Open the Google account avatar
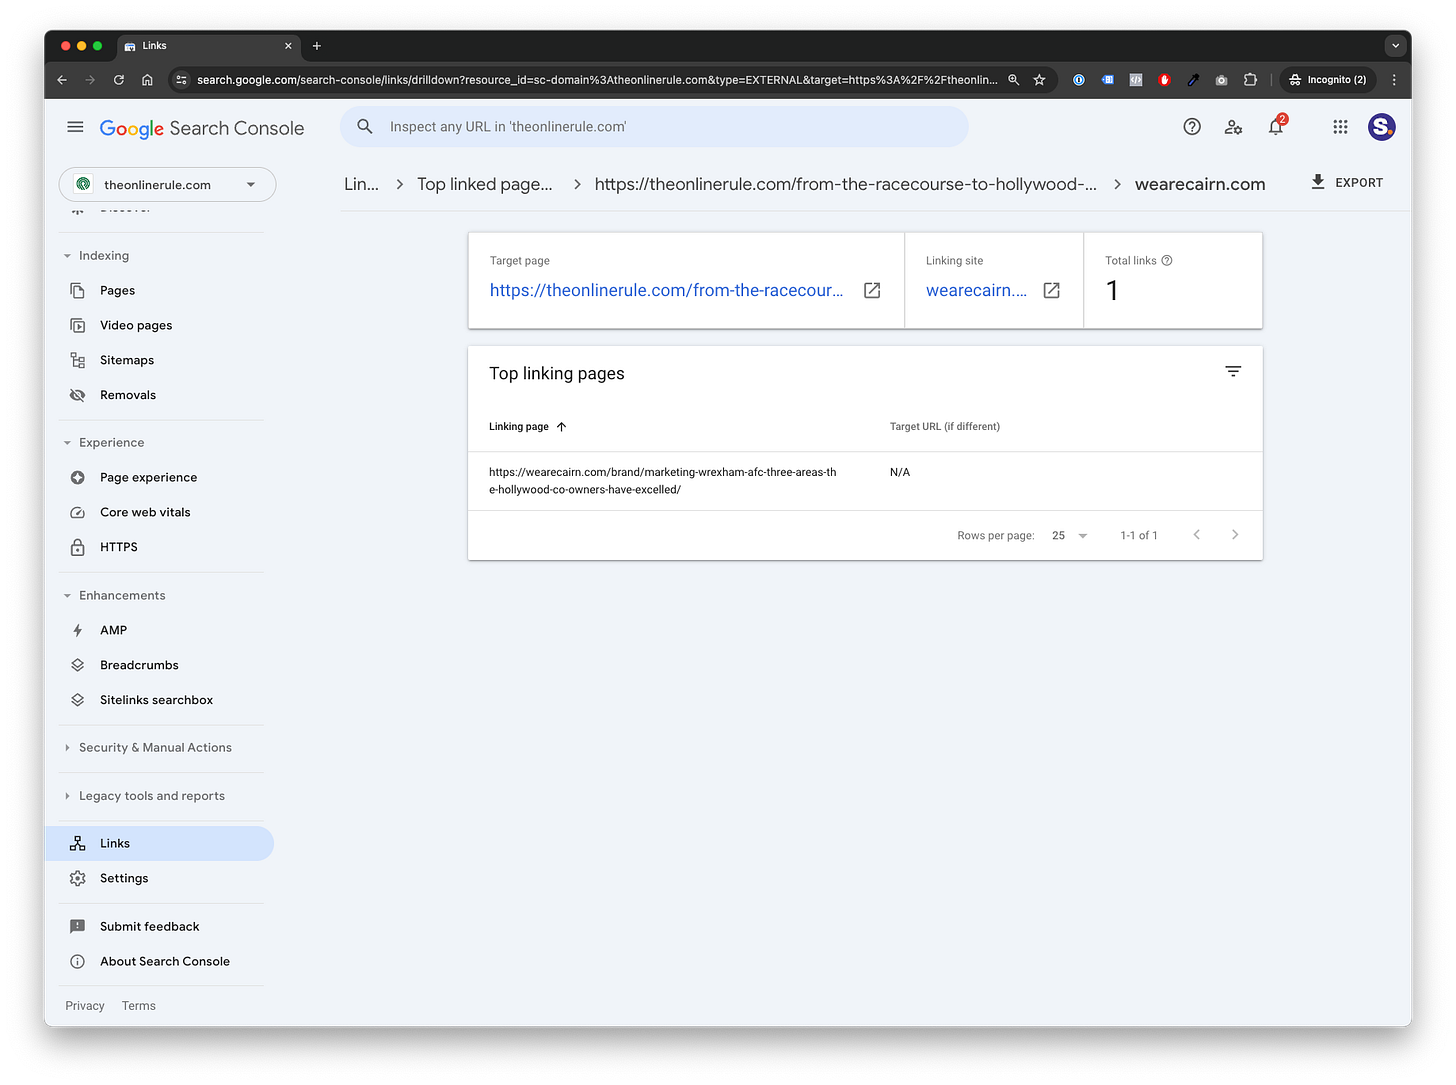The height and width of the screenshot is (1085, 1456). (x=1382, y=127)
